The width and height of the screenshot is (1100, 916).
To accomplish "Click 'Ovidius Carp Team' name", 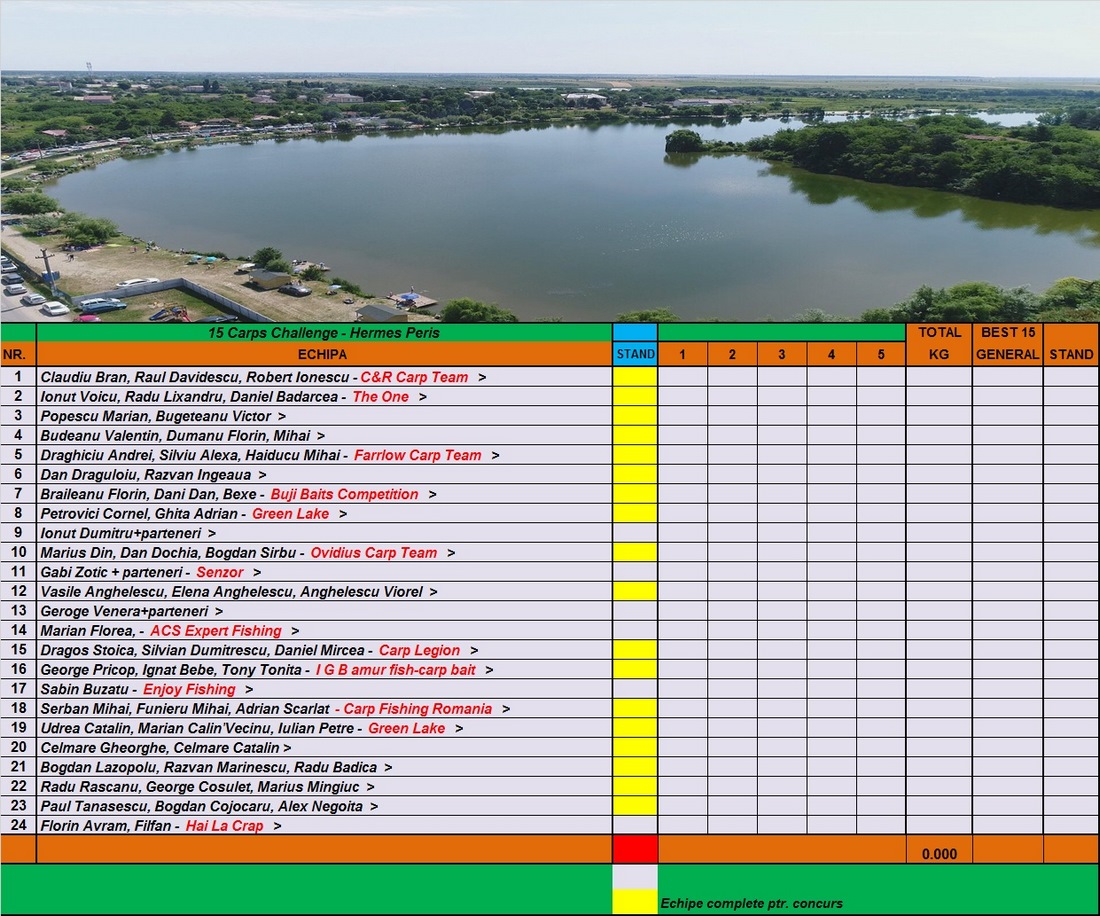I will (374, 553).
